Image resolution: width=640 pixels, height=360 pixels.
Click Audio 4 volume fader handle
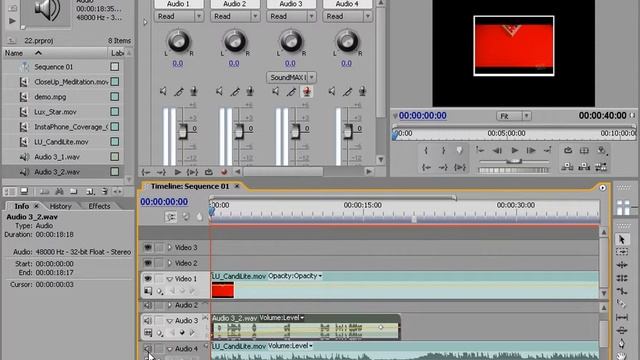pos(347,131)
